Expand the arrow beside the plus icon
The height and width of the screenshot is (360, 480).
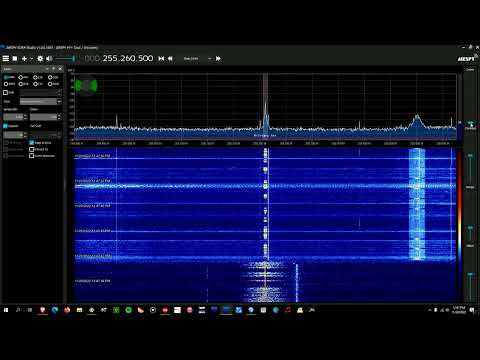[x=31, y=59]
